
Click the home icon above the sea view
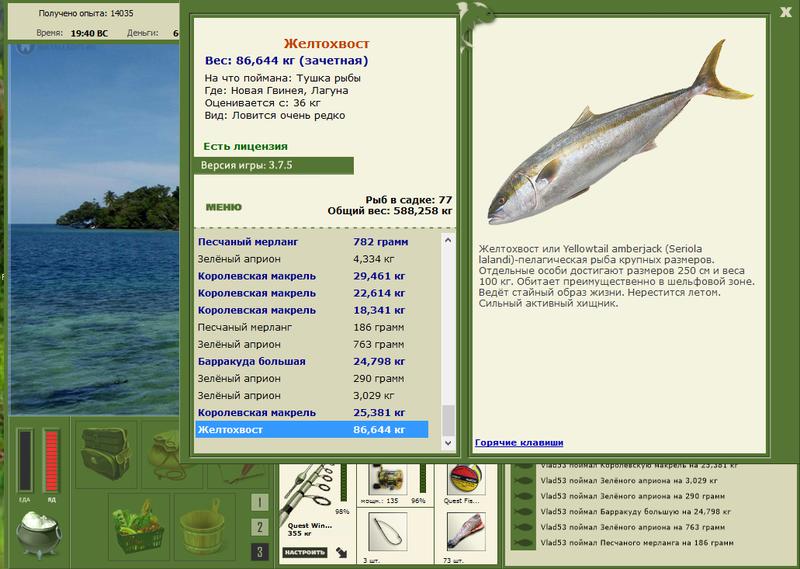click(25, 48)
